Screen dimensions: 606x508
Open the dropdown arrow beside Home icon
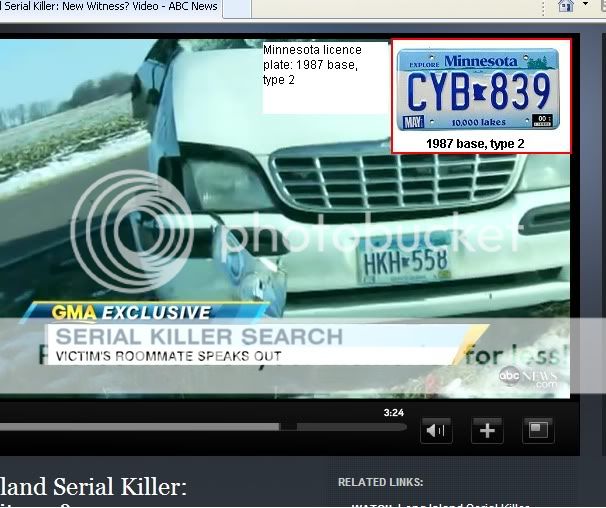[x=583, y=7]
